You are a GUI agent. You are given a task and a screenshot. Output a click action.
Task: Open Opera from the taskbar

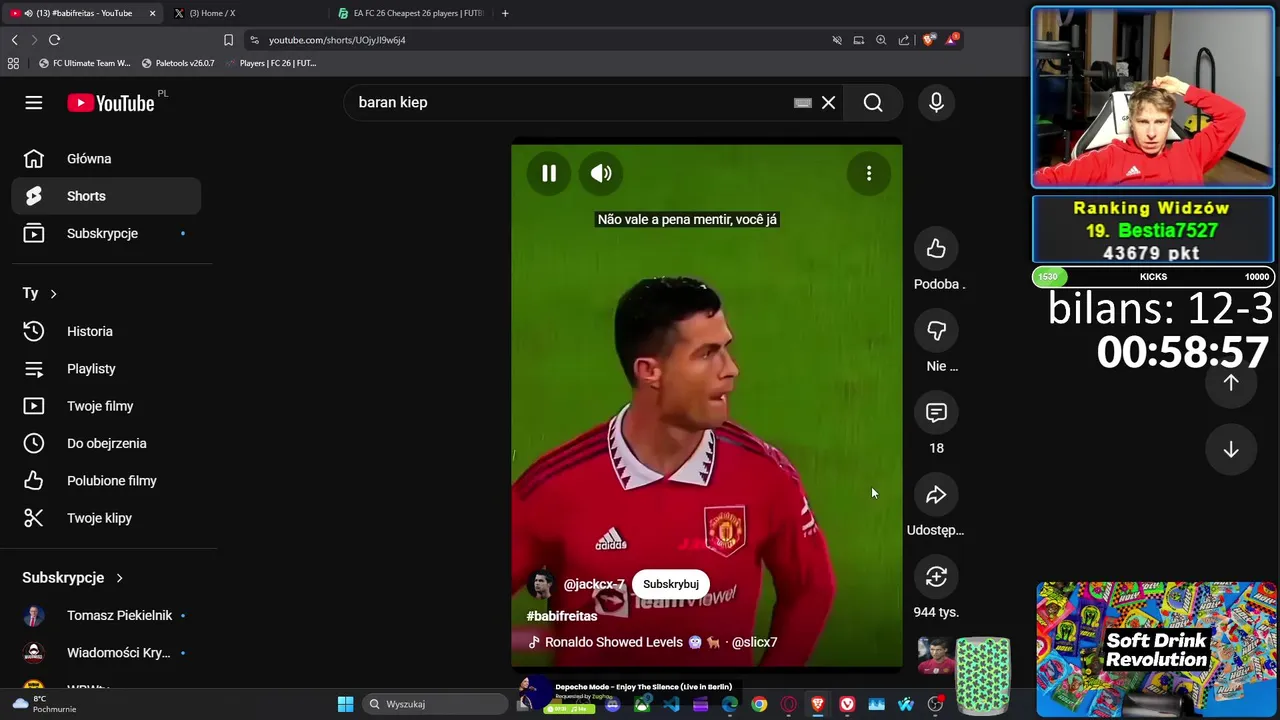point(788,704)
